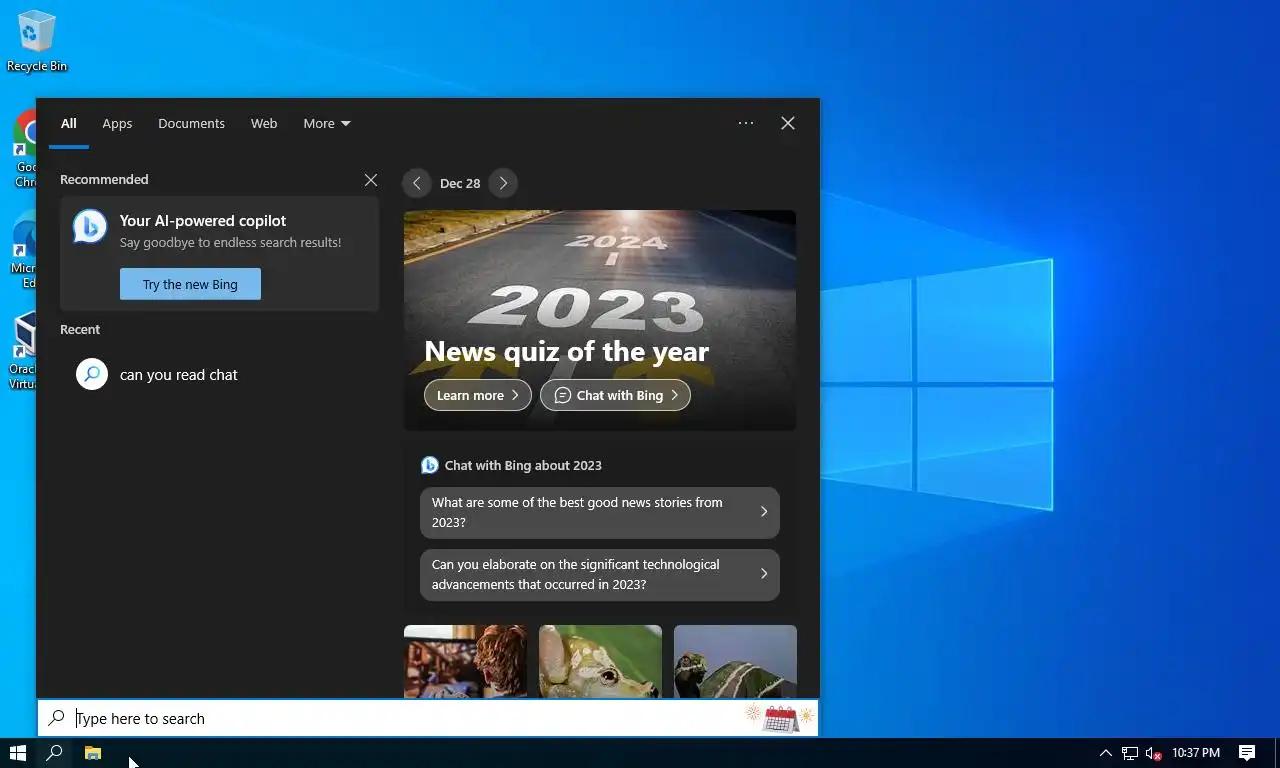Switch to the Documents search tab
Viewport: 1280px width, 768px height.
[191, 124]
